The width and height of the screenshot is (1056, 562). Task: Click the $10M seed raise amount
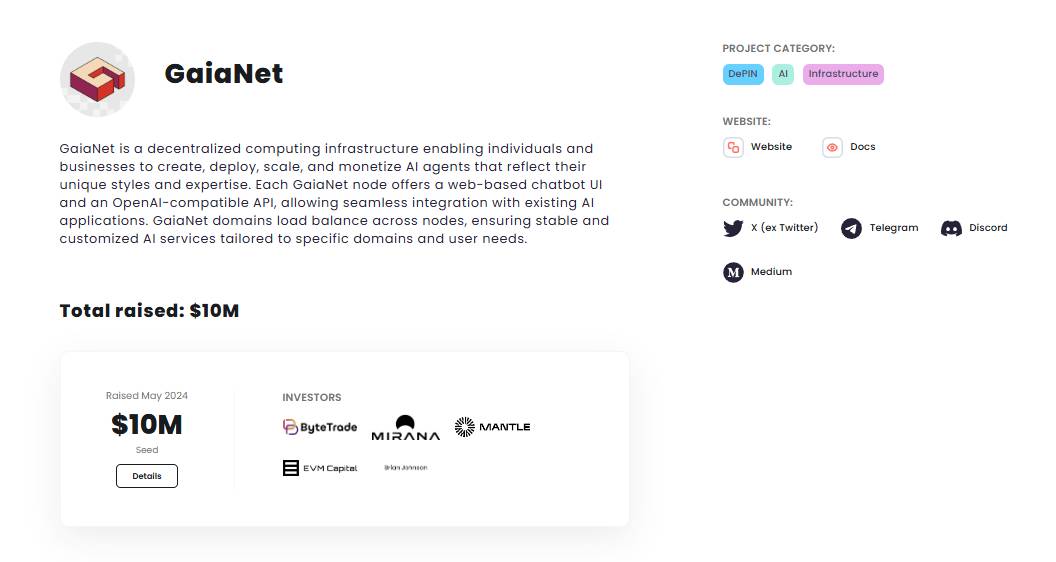pyautogui.click(x=147, y=425)
